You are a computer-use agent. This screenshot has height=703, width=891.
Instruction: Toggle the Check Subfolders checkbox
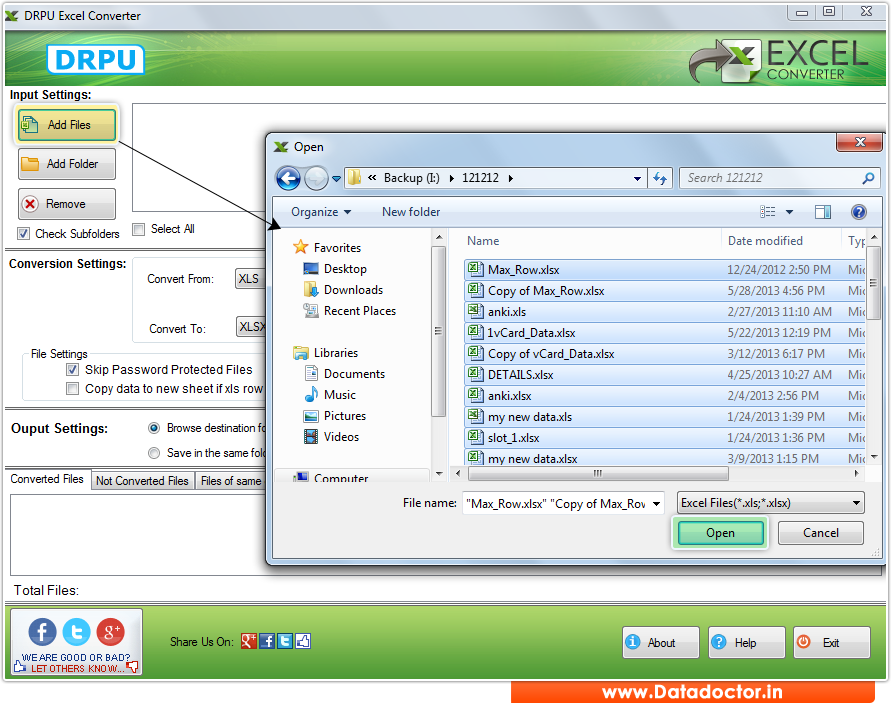(x=23, y=234)
